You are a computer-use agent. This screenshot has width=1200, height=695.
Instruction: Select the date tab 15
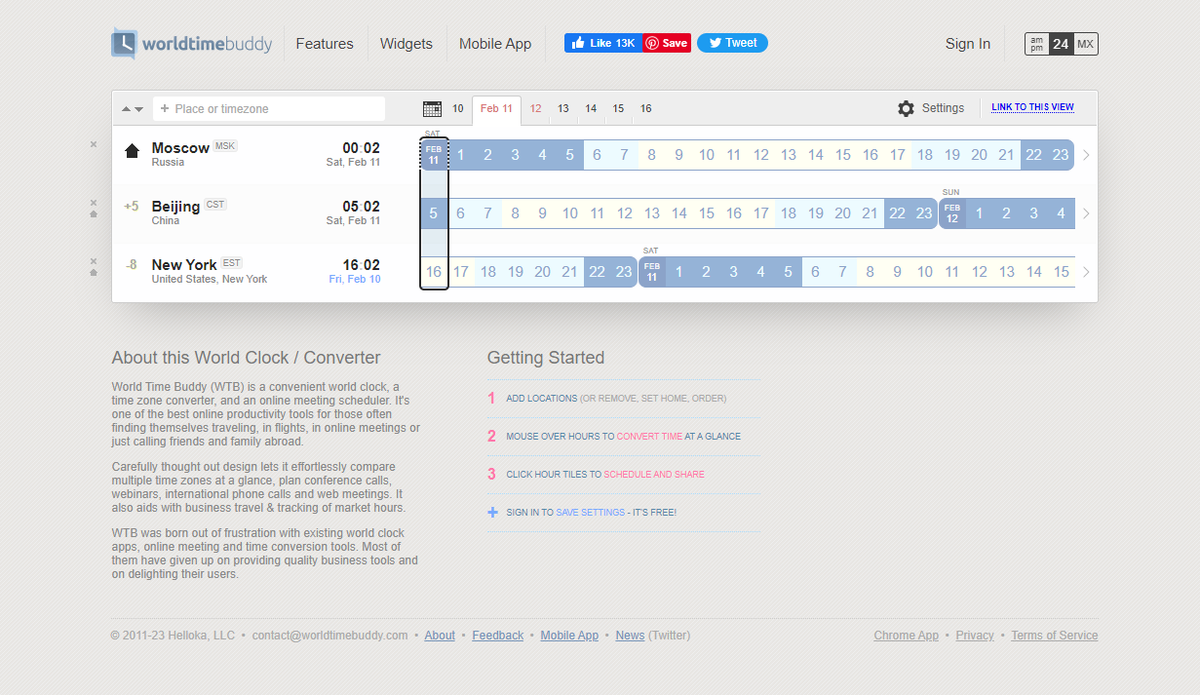(618, 109)
